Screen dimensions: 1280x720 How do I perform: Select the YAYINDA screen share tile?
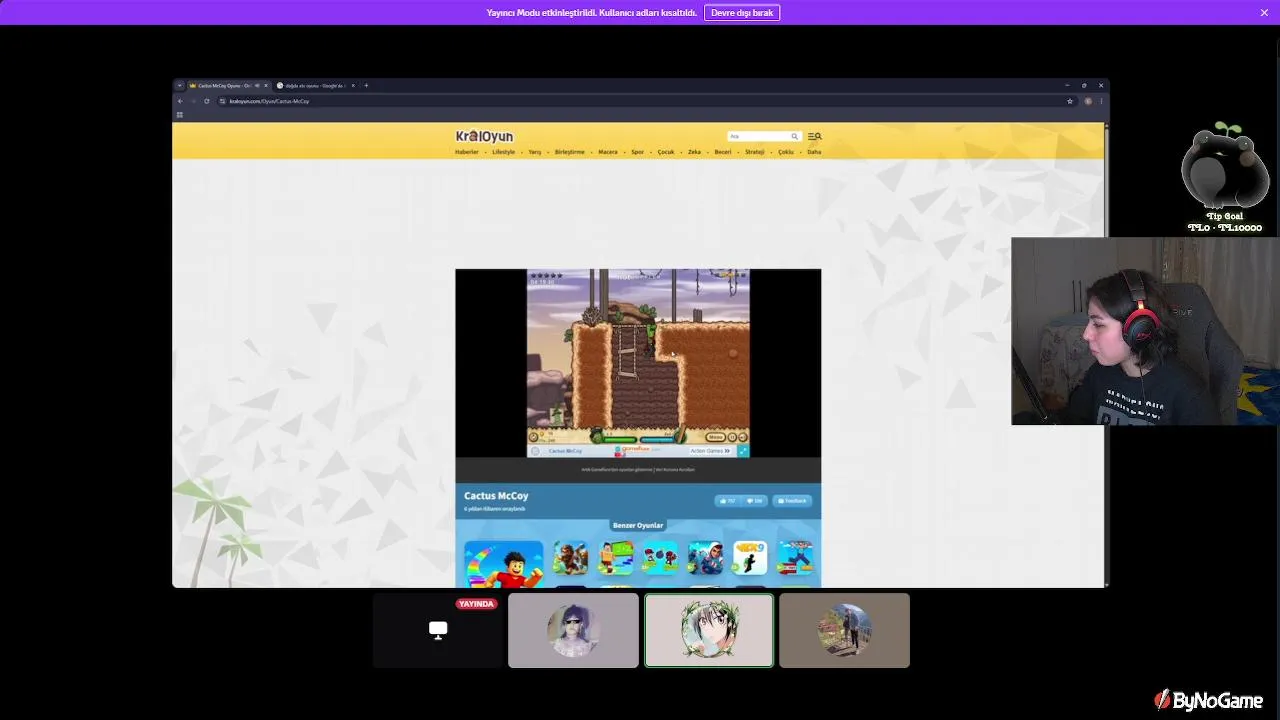(x=438, y=630)
